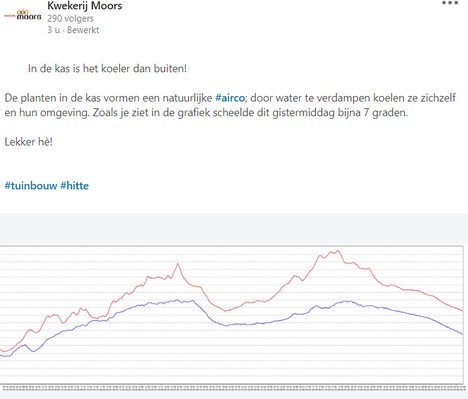Click the headline In de kas is het koeler
This screenshot has height=399, width=468.
(107, 68)
